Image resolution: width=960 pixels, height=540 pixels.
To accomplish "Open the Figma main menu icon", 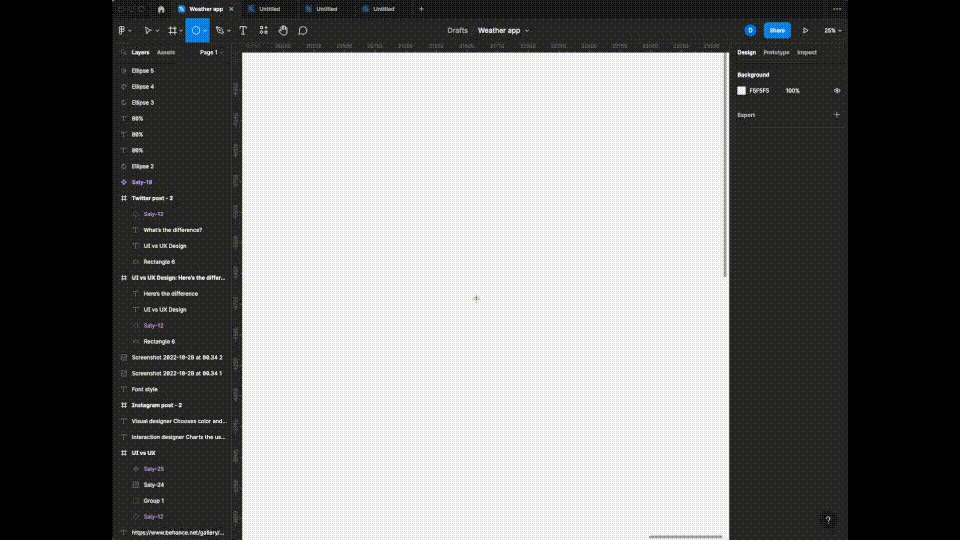I will pyautogui.click(x=122, y=31).
